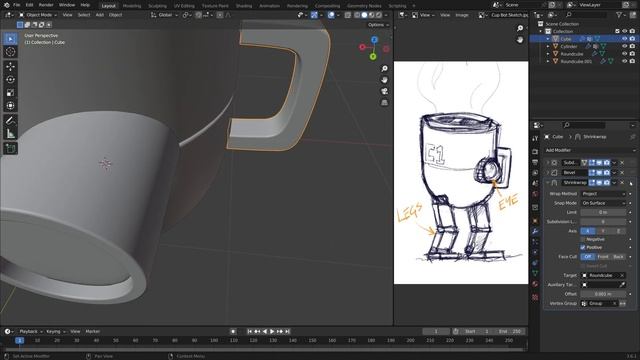Switch to the Sculpting workspace tab
Screen dimensions: 640x360
pos(157,6)
